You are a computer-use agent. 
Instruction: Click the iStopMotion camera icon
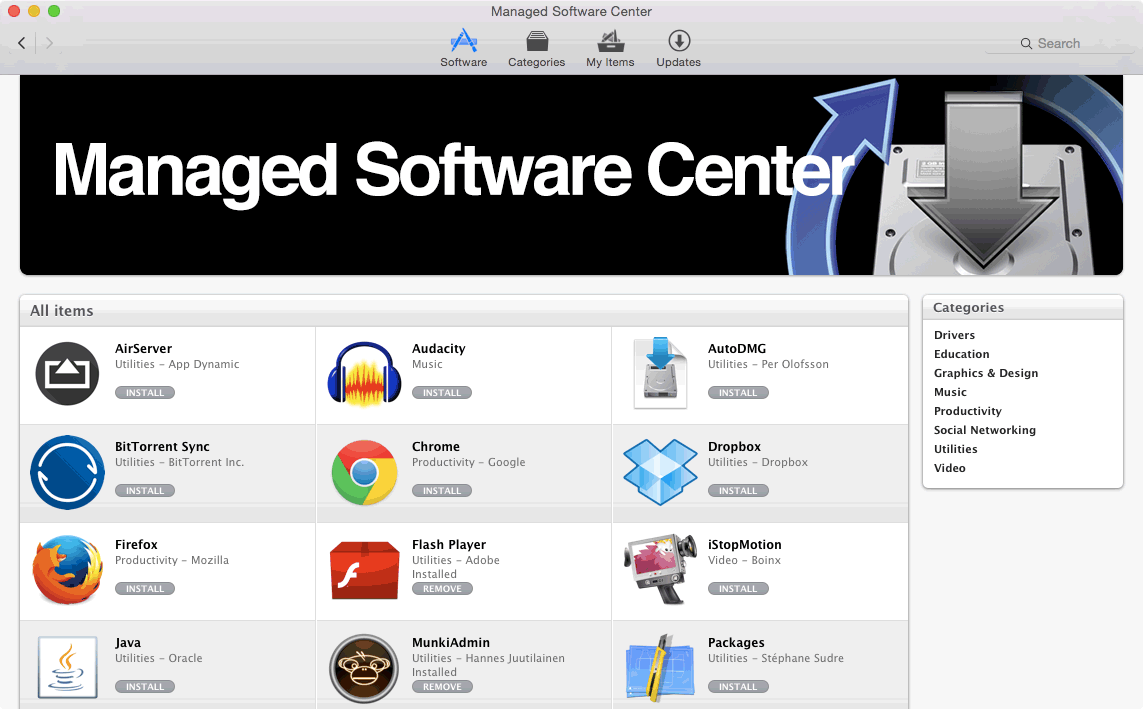click(x=660, y=570)
